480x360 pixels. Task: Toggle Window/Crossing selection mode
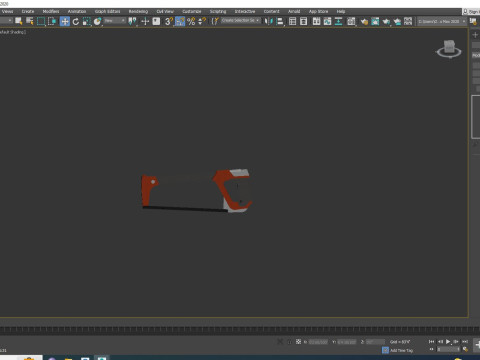(x=52, y=22)
